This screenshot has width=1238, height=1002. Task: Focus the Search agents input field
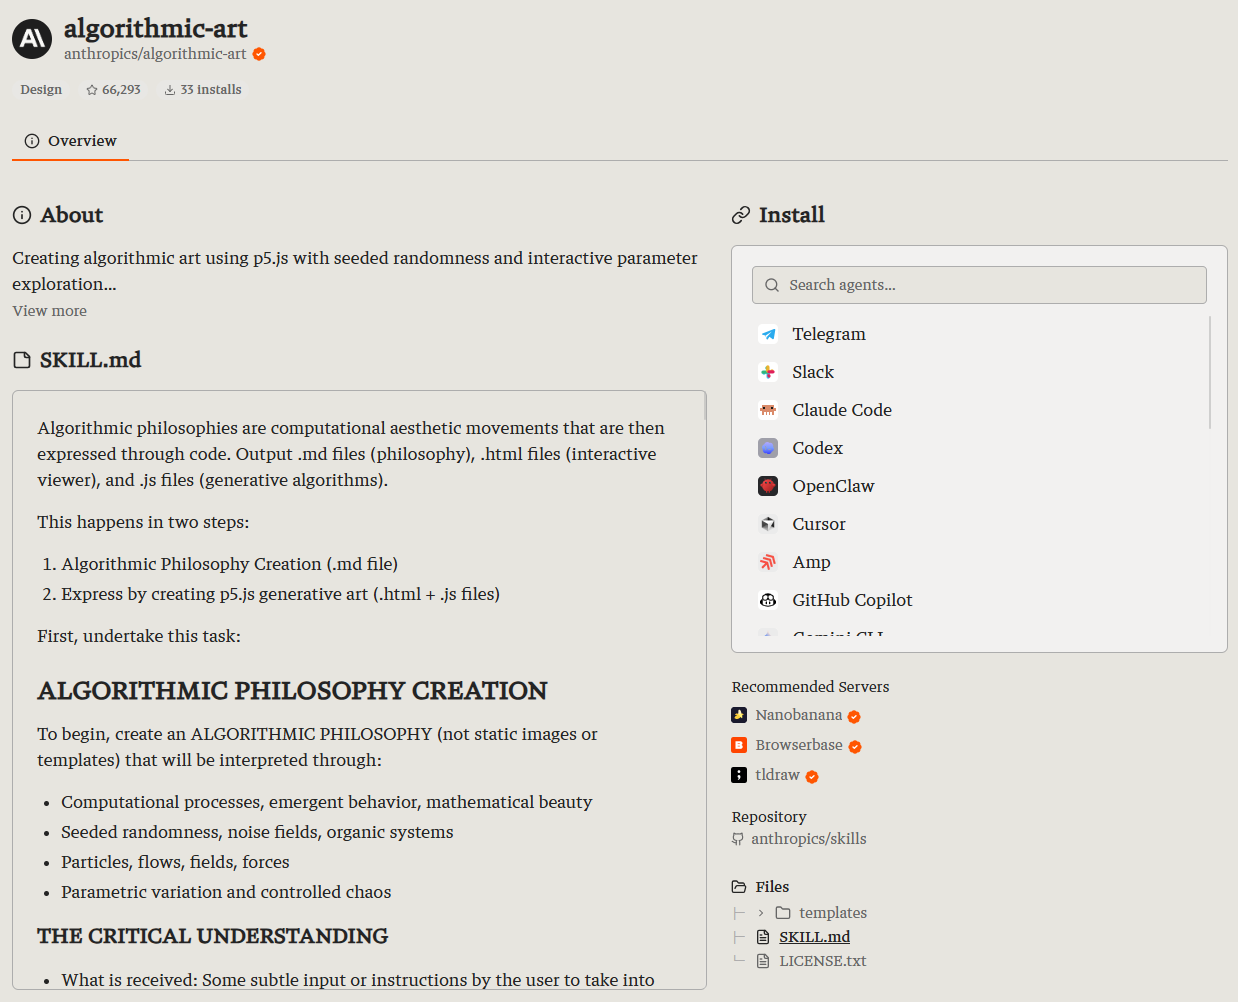979,285
